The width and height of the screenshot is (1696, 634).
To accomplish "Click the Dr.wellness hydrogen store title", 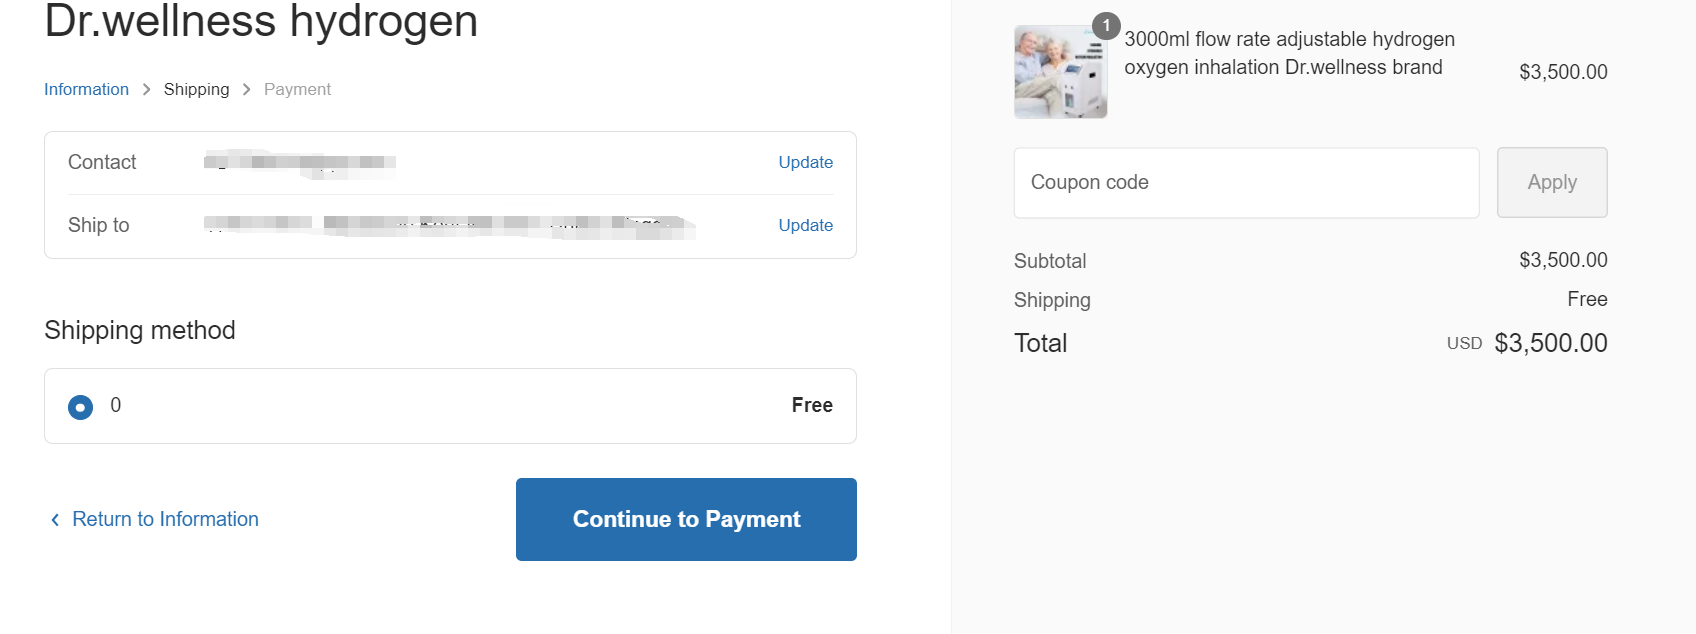I will pos(261,21).
